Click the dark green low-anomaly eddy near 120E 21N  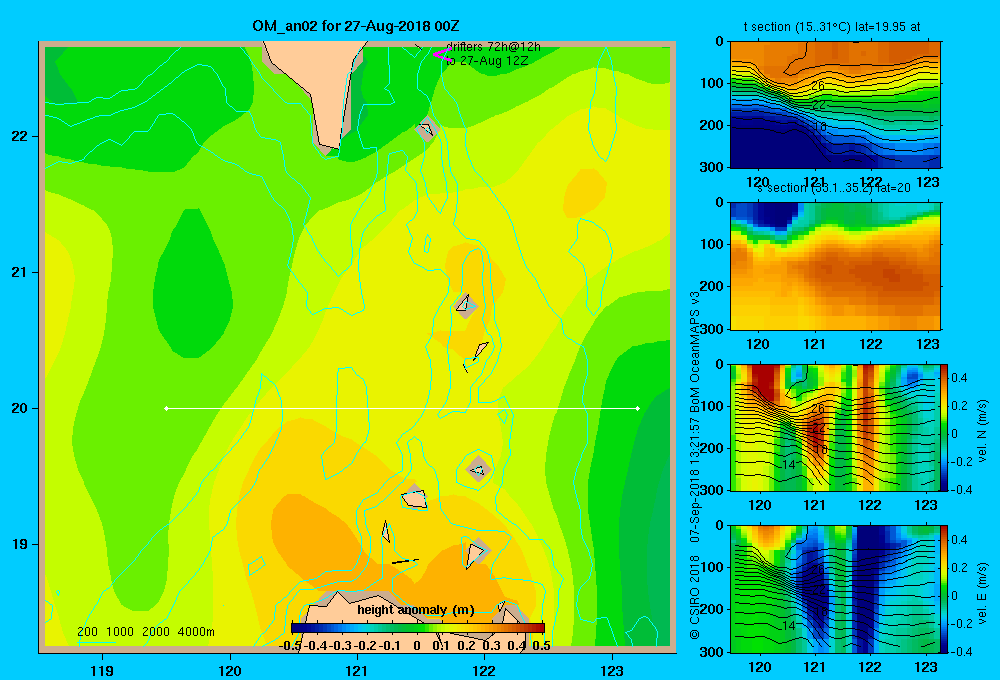pyautogui.click(x=193, y=284)
